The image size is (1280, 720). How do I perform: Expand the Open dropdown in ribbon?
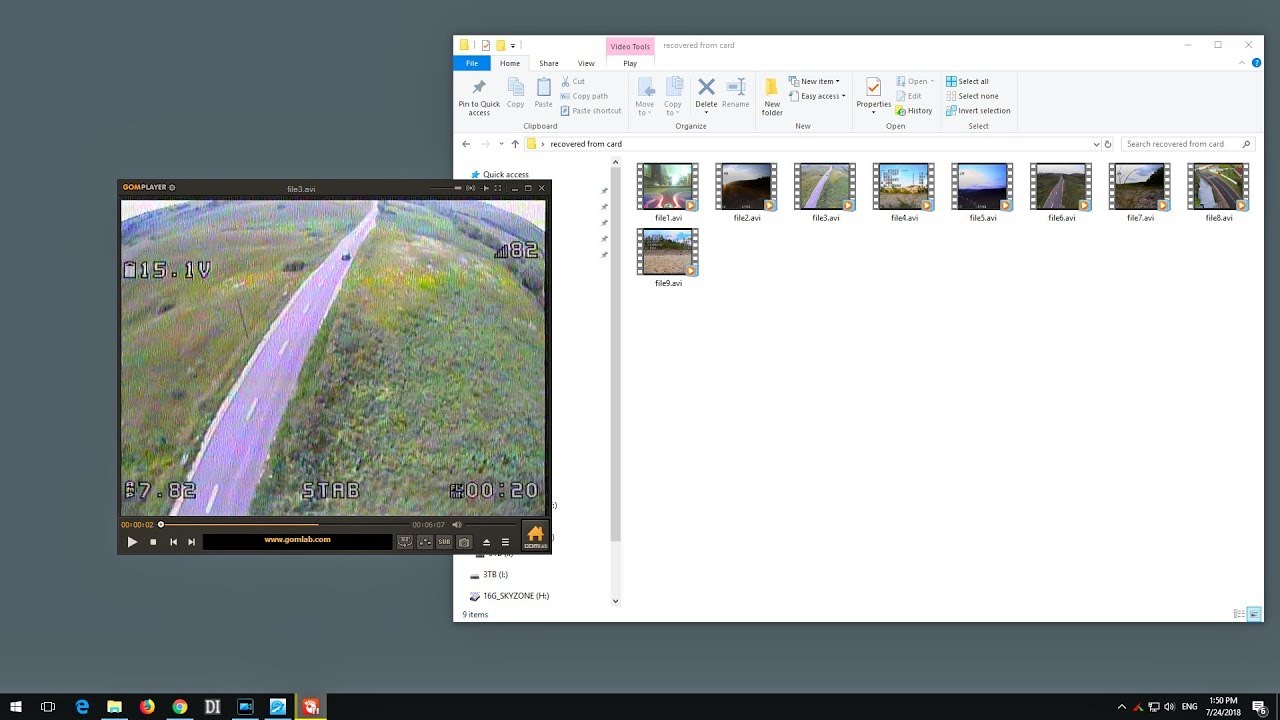pyautogui.click(x=915, y=82)
